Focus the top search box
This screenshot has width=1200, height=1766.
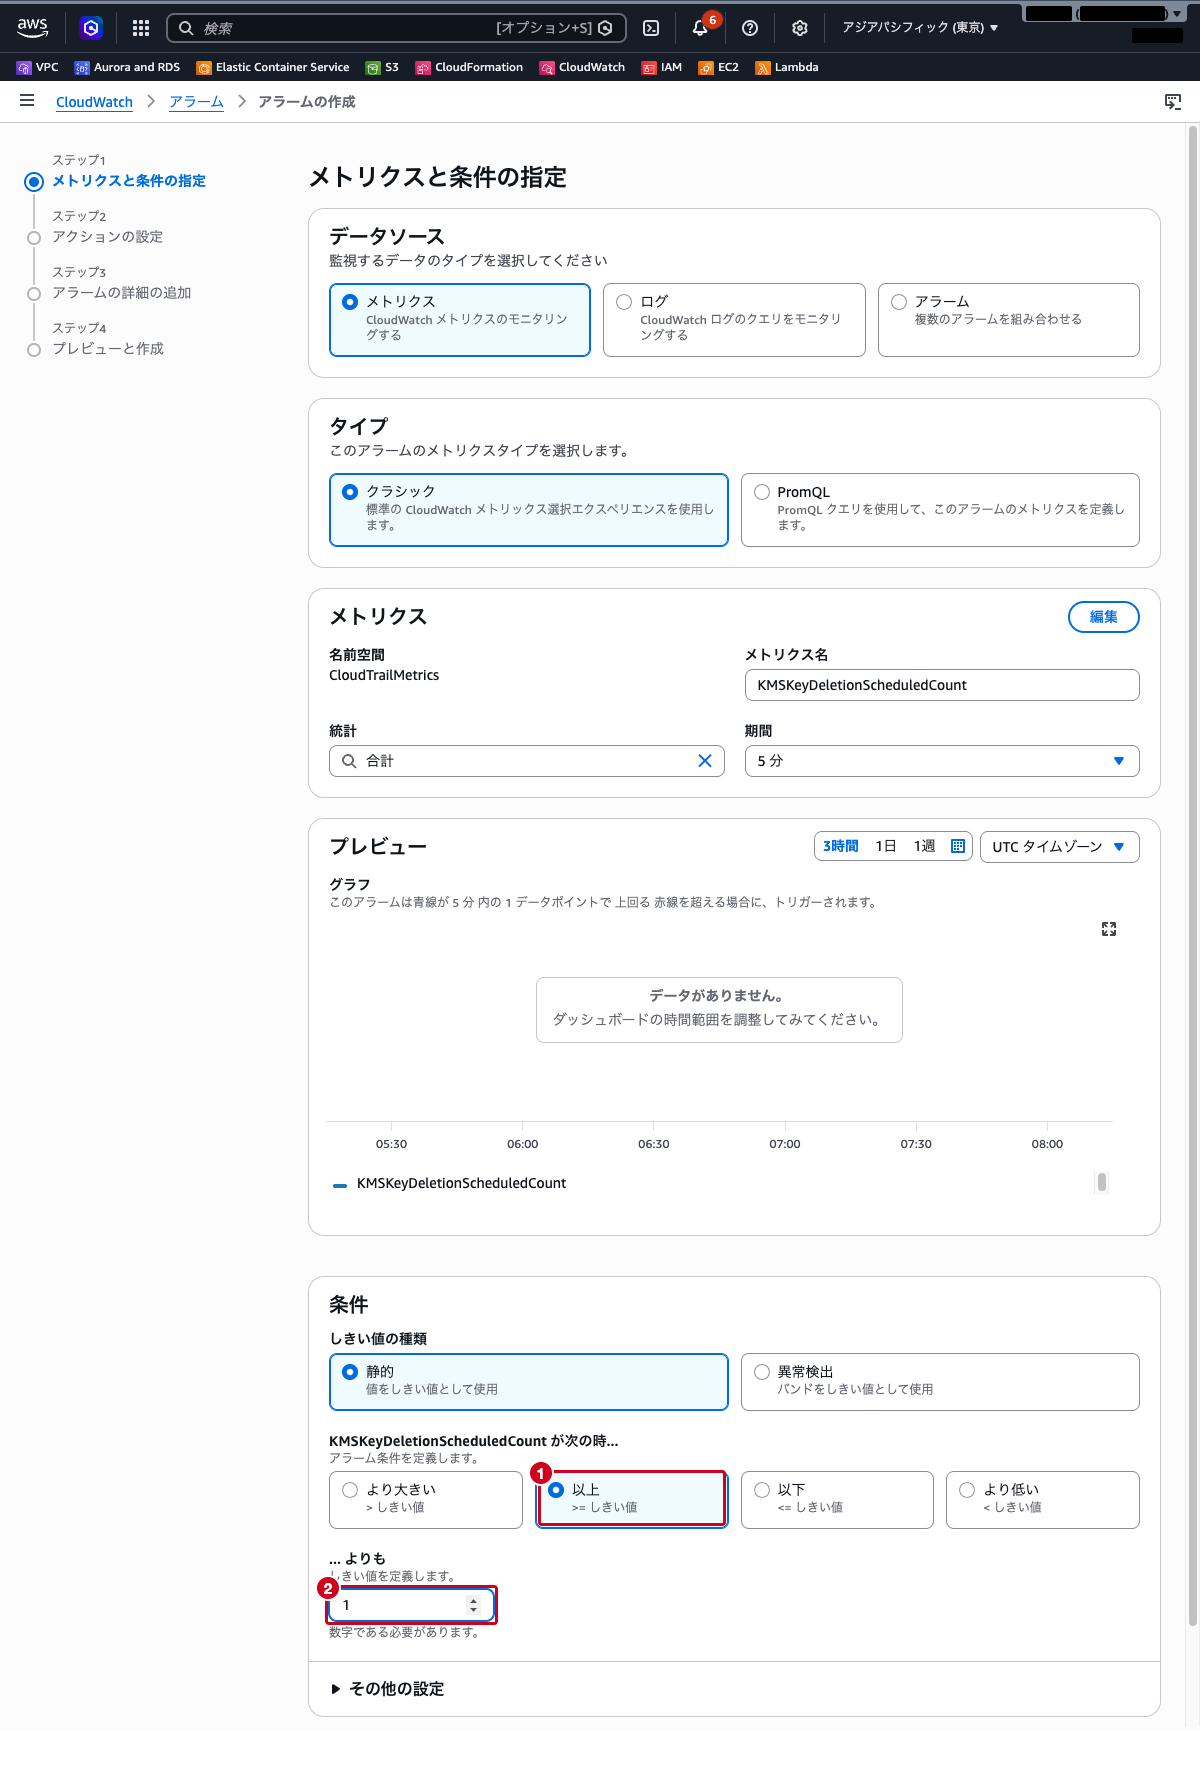(x=396, y=28)
